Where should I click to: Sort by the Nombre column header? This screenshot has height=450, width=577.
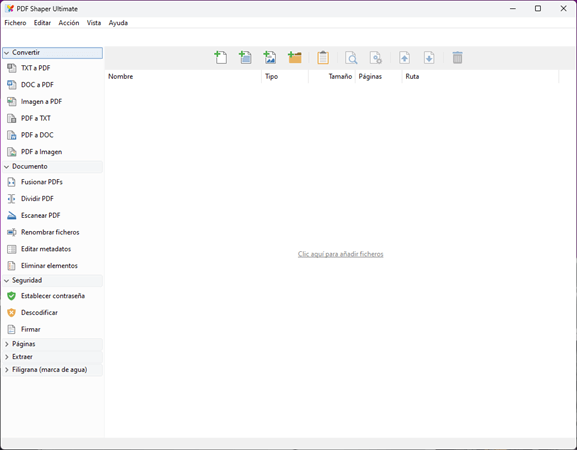click(183, 77)
